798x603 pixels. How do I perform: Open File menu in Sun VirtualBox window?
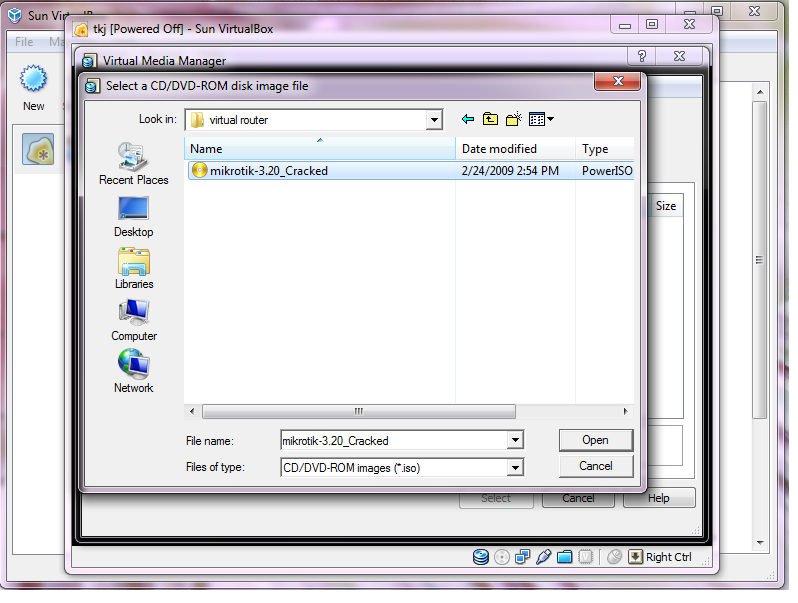point(24,42)
